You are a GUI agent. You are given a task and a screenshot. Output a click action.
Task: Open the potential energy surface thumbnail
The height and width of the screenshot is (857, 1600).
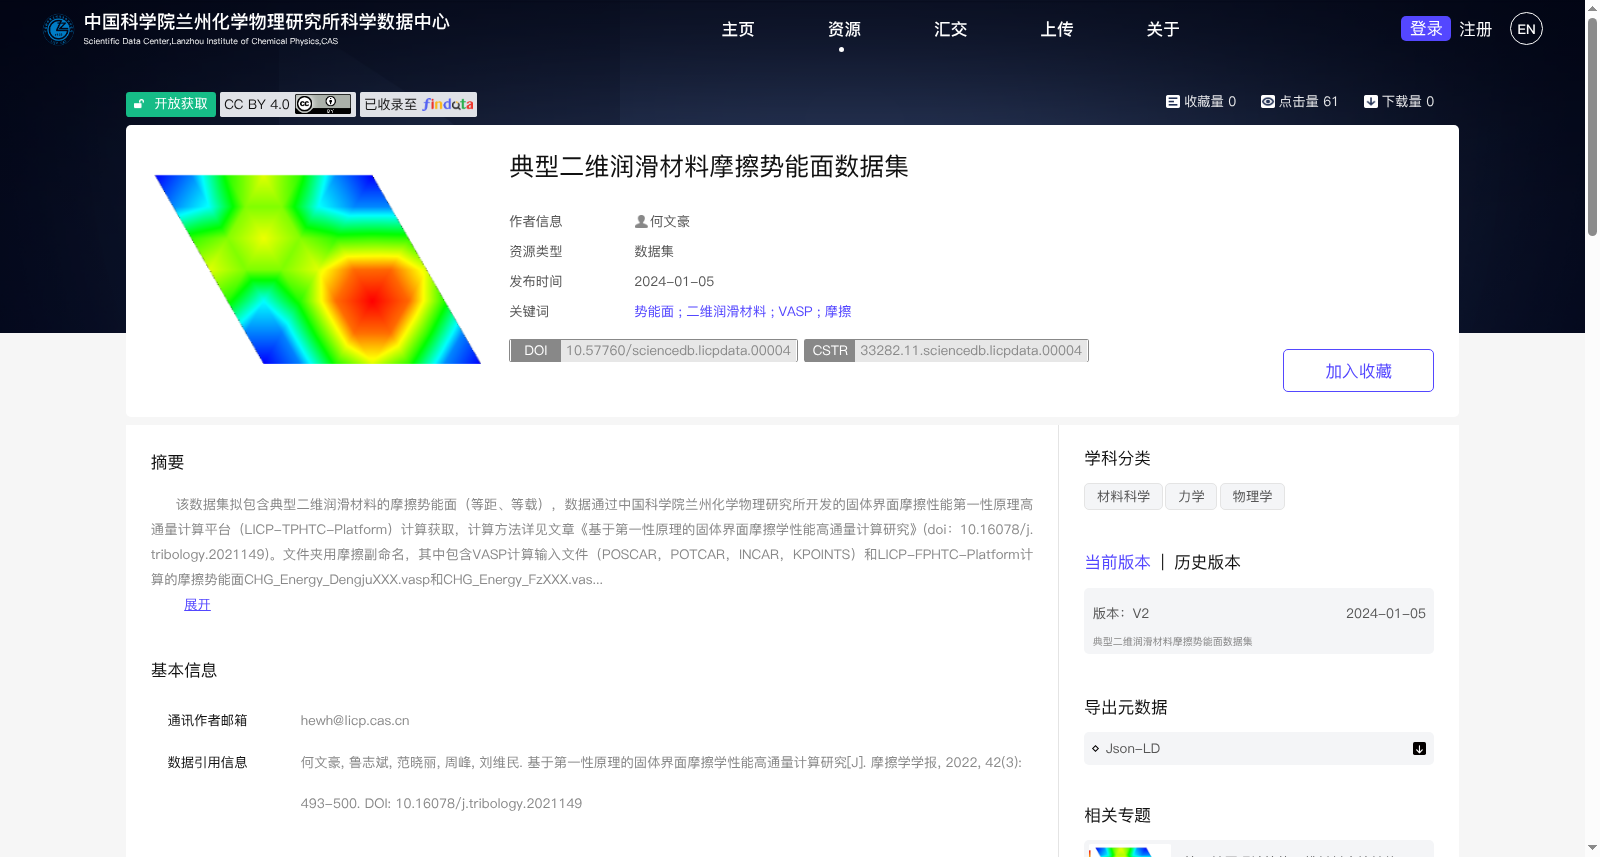coord(317,269)
